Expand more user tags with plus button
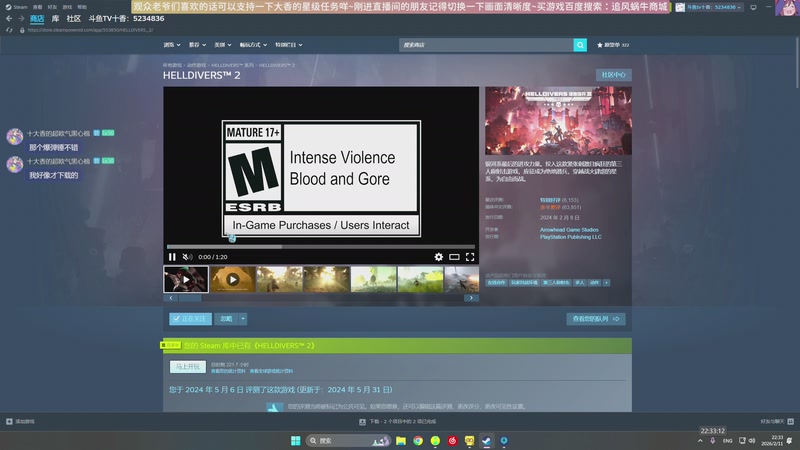This screenshot has height=450, width=800. pyautogui.click(x=606, y=283)
